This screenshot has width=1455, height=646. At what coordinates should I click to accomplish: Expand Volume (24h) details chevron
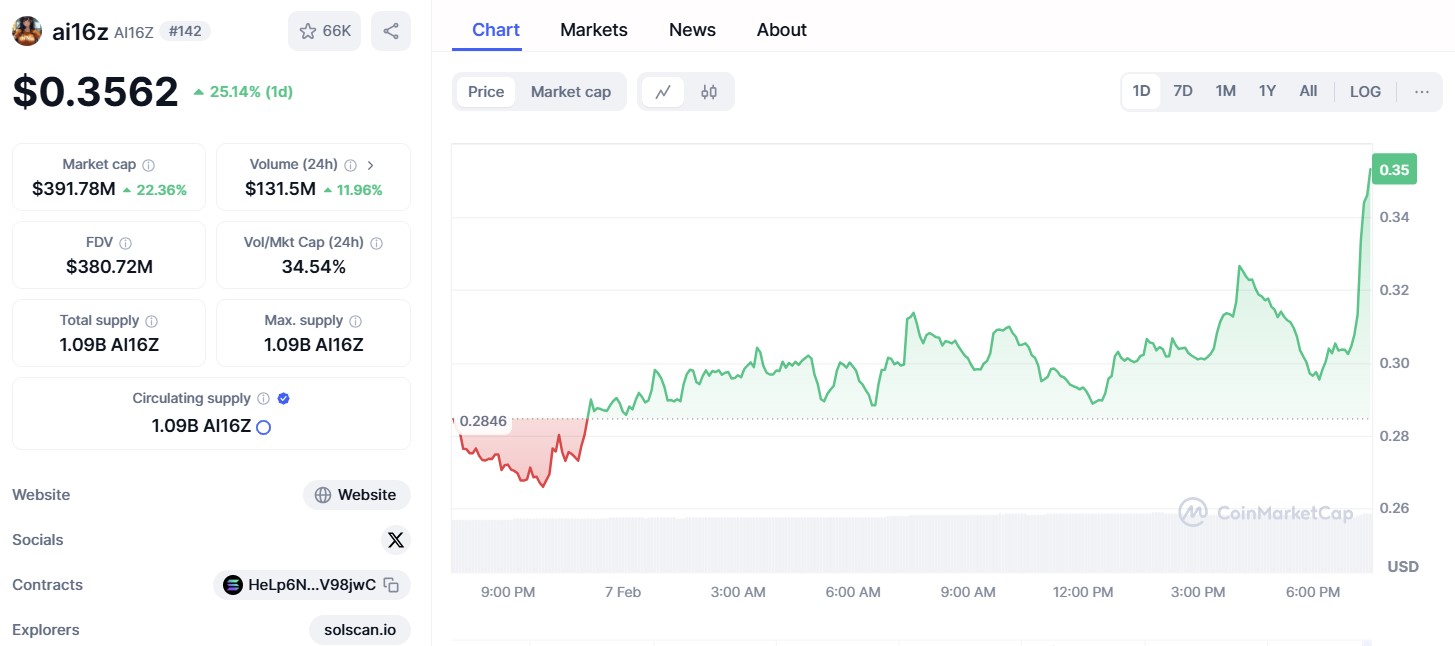point(370,165)
